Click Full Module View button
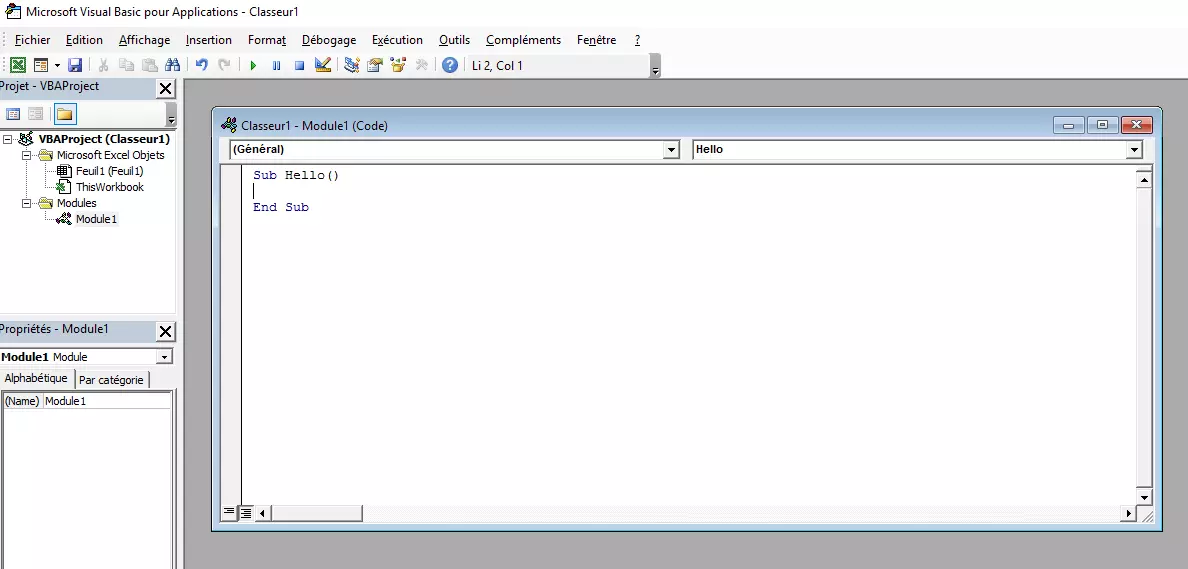The image size is (1188, 569). pyautogui.click(x=245, y=513)
